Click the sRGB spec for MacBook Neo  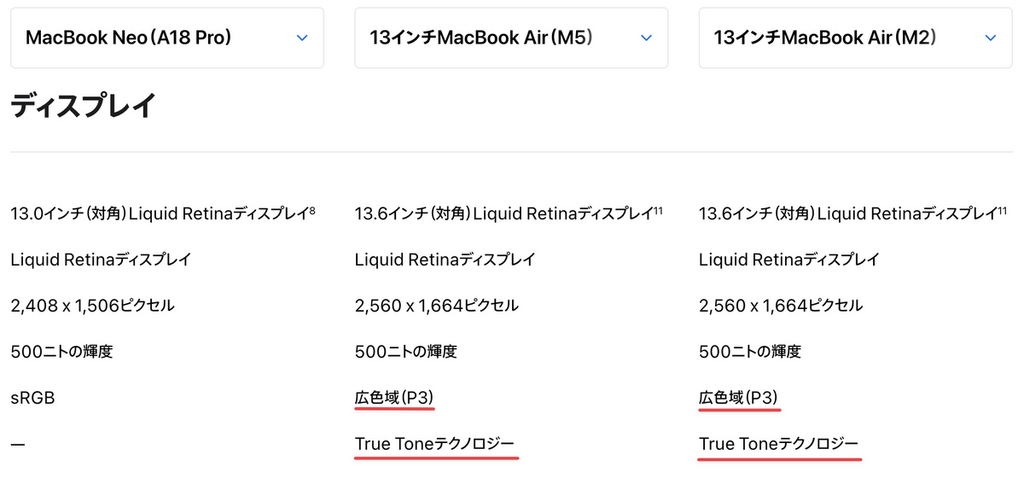coord(32,398)
